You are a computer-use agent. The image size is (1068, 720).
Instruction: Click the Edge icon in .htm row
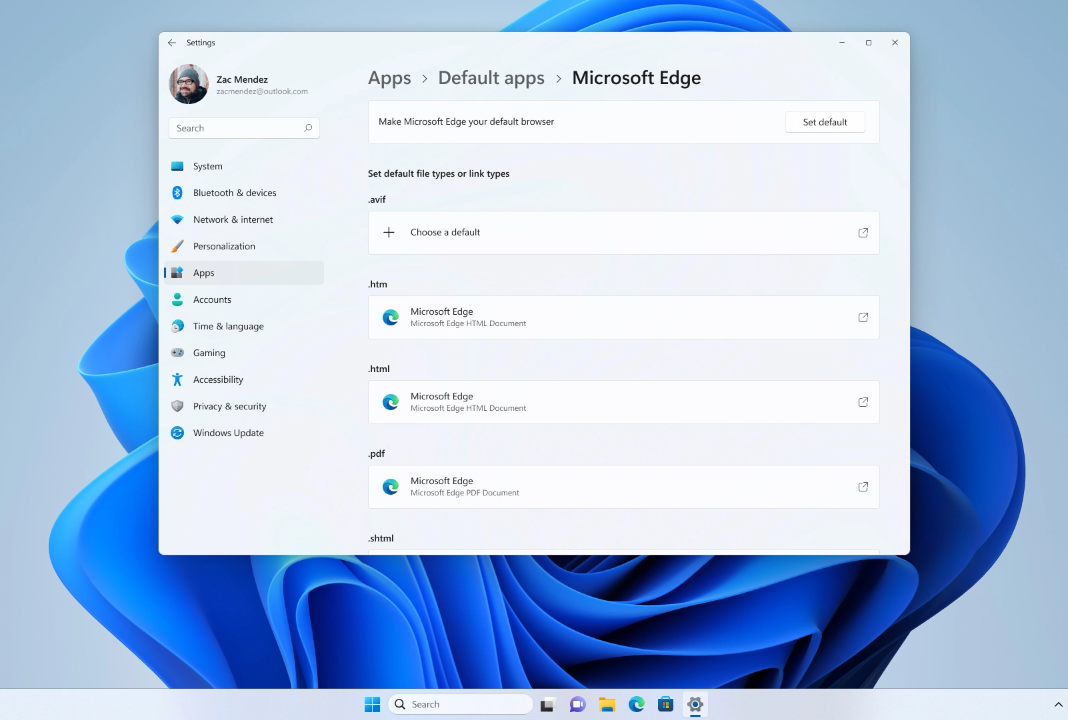click(390, 317)
